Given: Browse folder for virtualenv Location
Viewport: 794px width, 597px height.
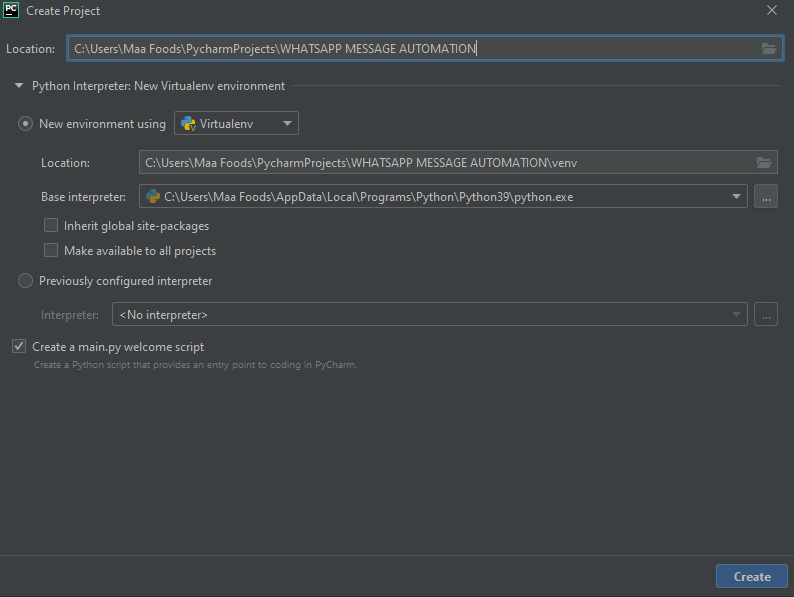Looking at the screenshot, I should [764, 163].
